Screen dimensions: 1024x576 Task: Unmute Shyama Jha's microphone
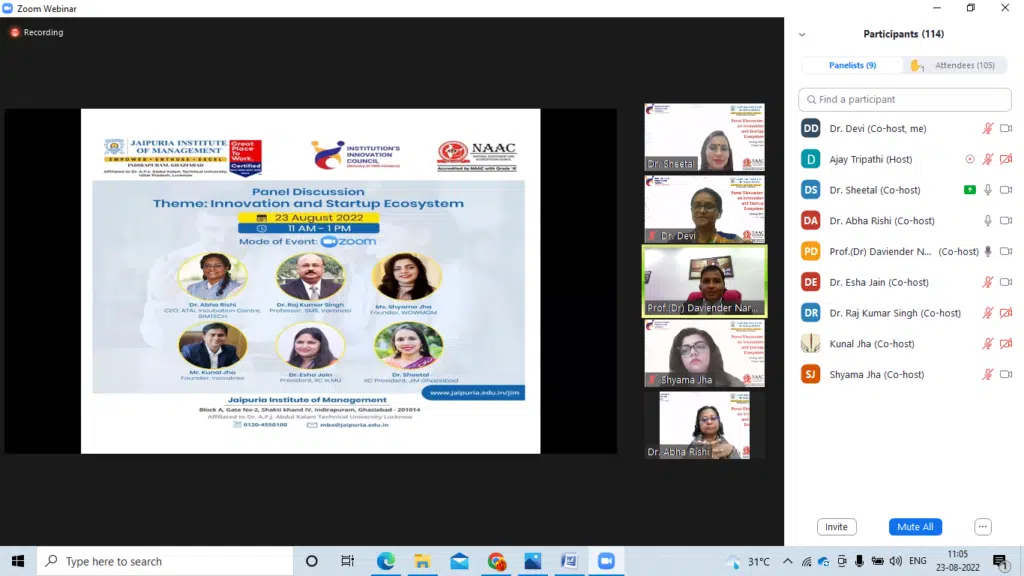tap(987, 375)
